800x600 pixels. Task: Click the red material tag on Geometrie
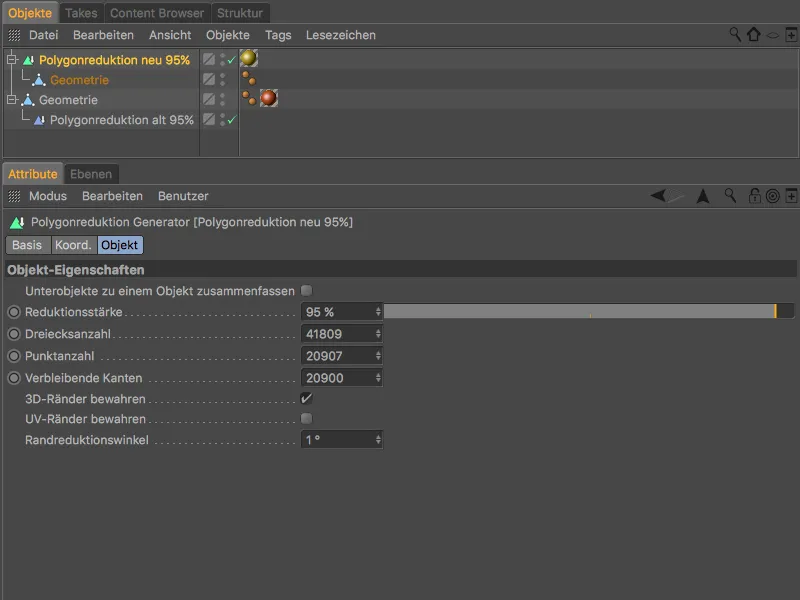pyautogui.click(x=269, y=98)
